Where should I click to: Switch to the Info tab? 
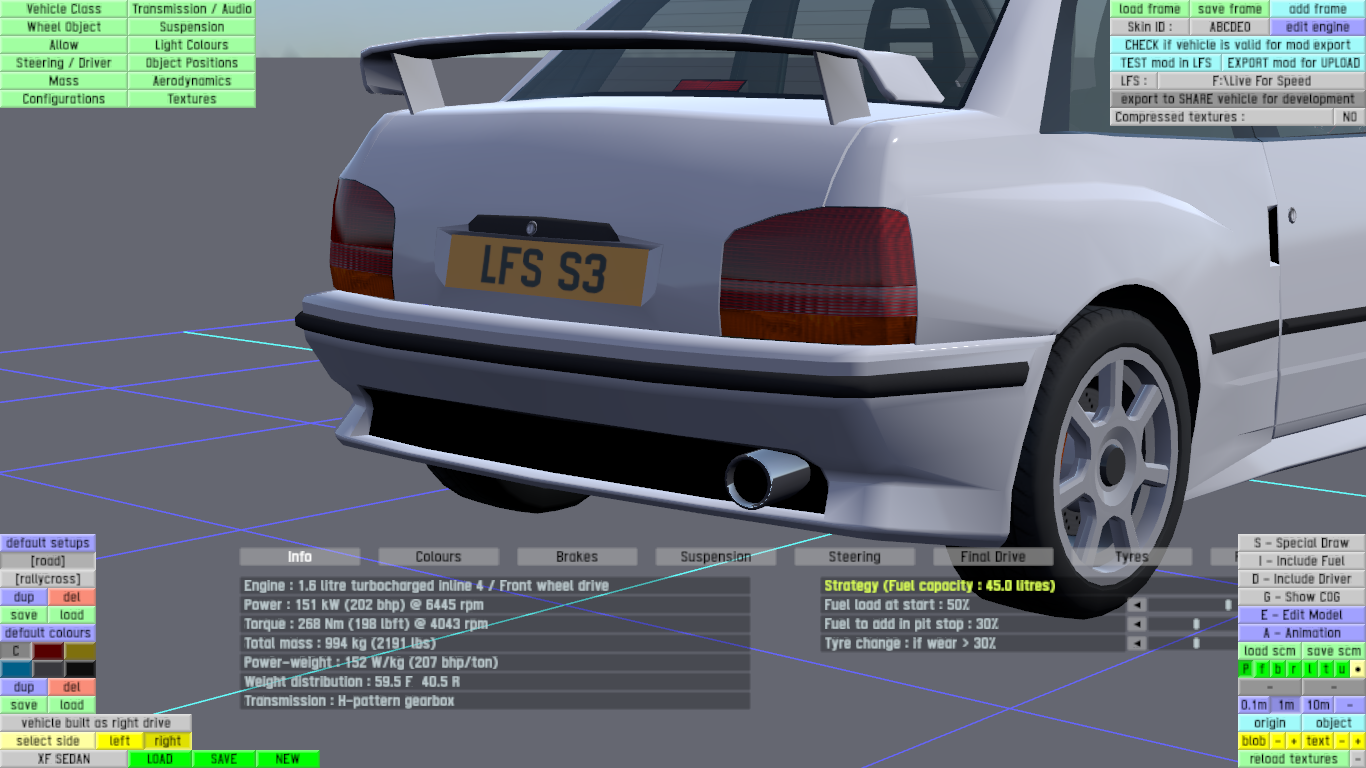300,557
